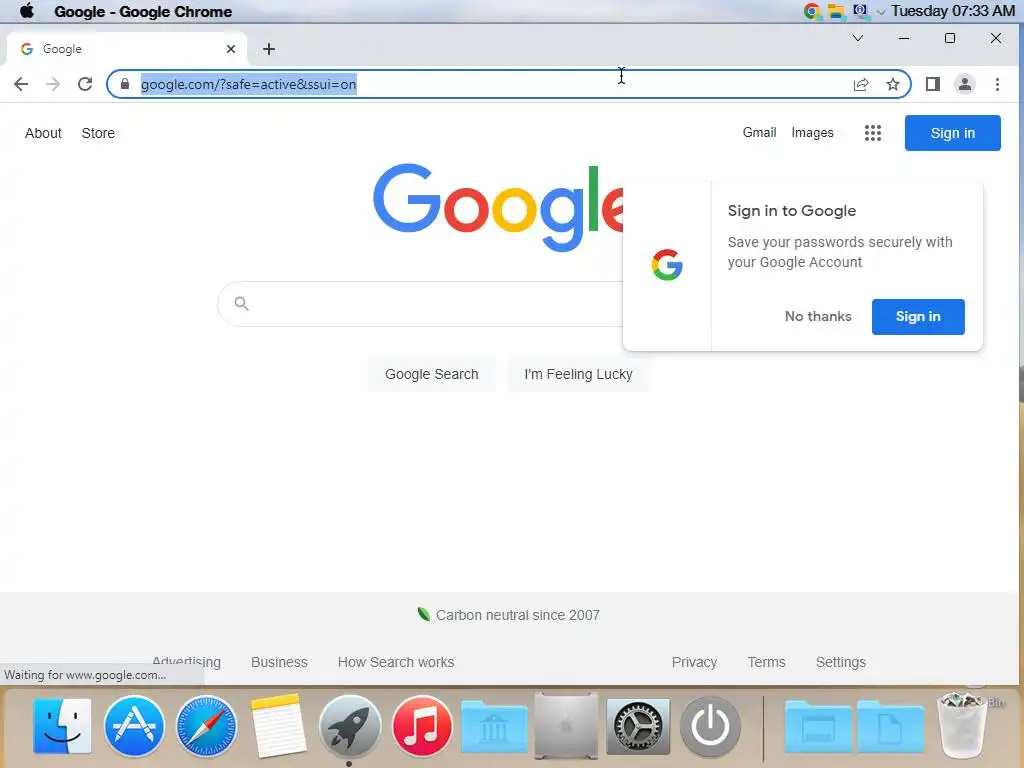Dismiss the popup with No thanks
Screen dimensions: 1024x768
click(818, 317)
